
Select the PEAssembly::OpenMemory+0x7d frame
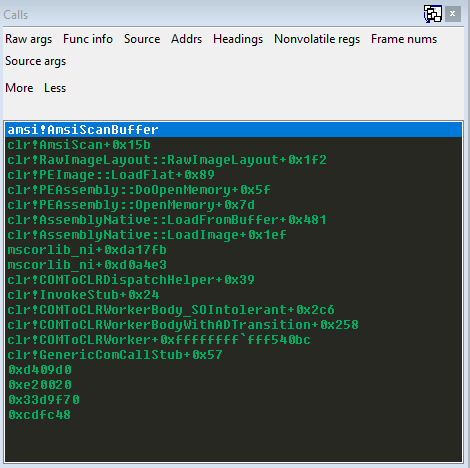click(x=234, y=205)
